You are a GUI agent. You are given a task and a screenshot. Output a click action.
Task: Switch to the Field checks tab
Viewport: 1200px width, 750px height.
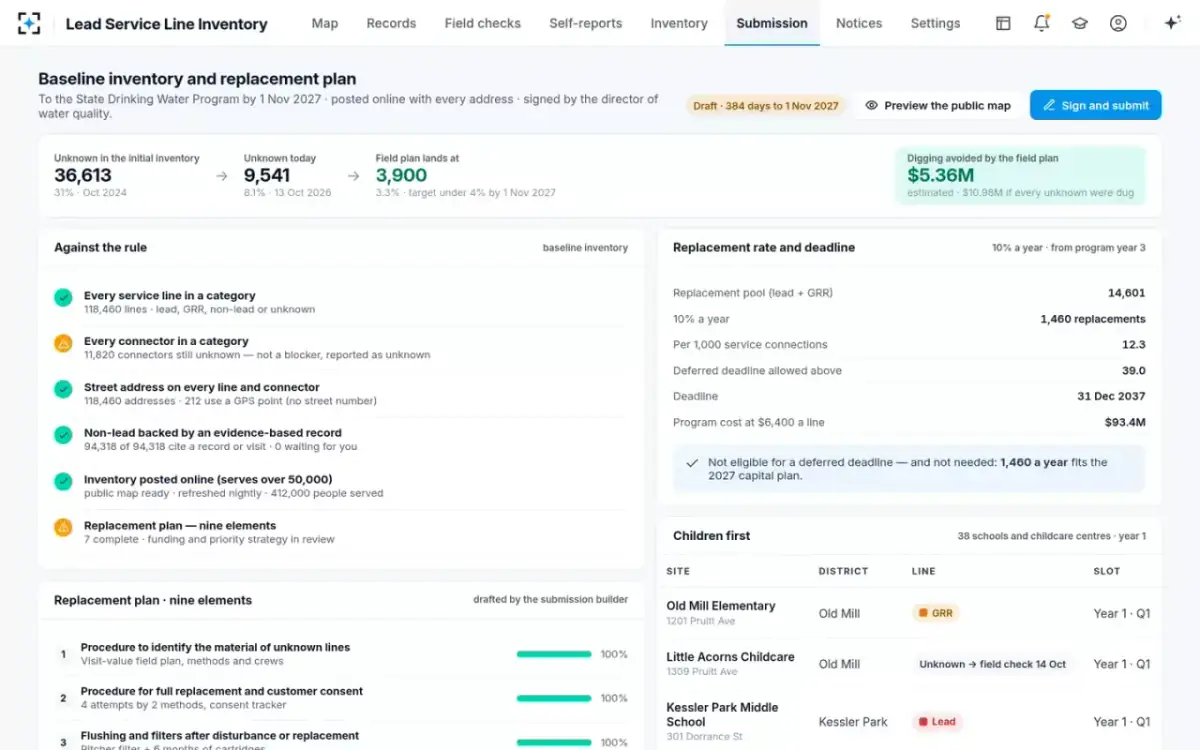(x=483, y=23)
